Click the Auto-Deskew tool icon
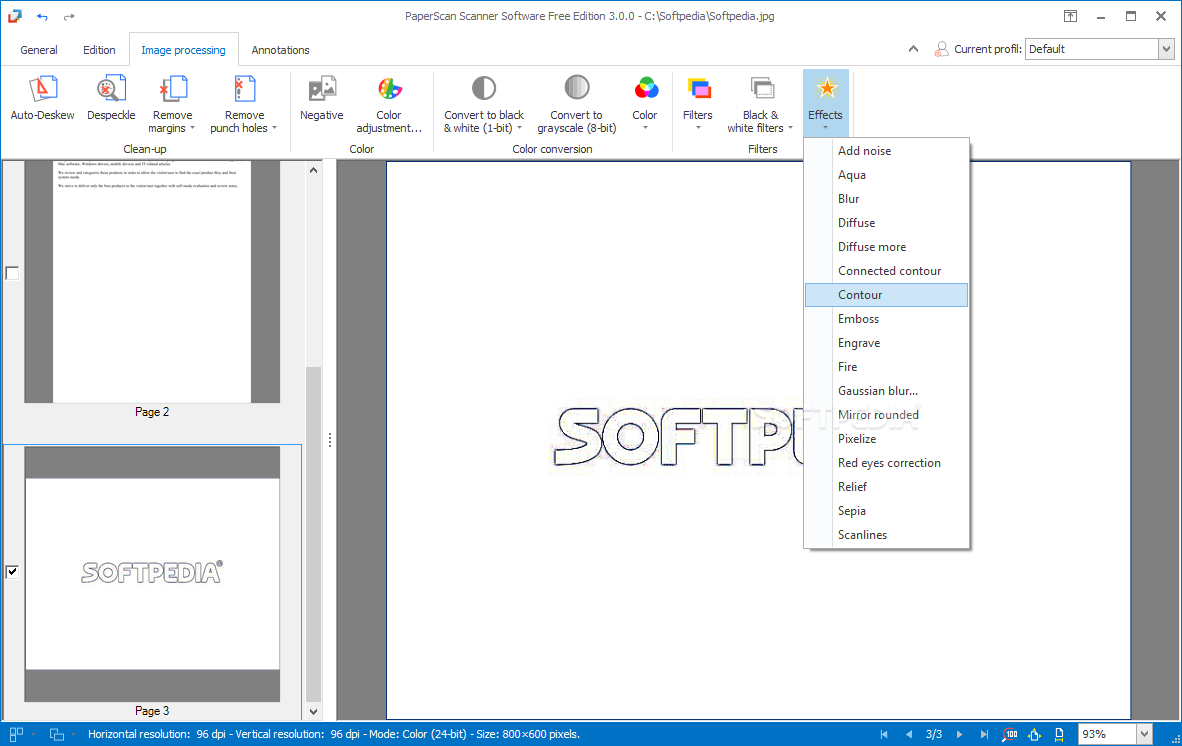Screen dimensions: 1182x746 pos(42,89)
